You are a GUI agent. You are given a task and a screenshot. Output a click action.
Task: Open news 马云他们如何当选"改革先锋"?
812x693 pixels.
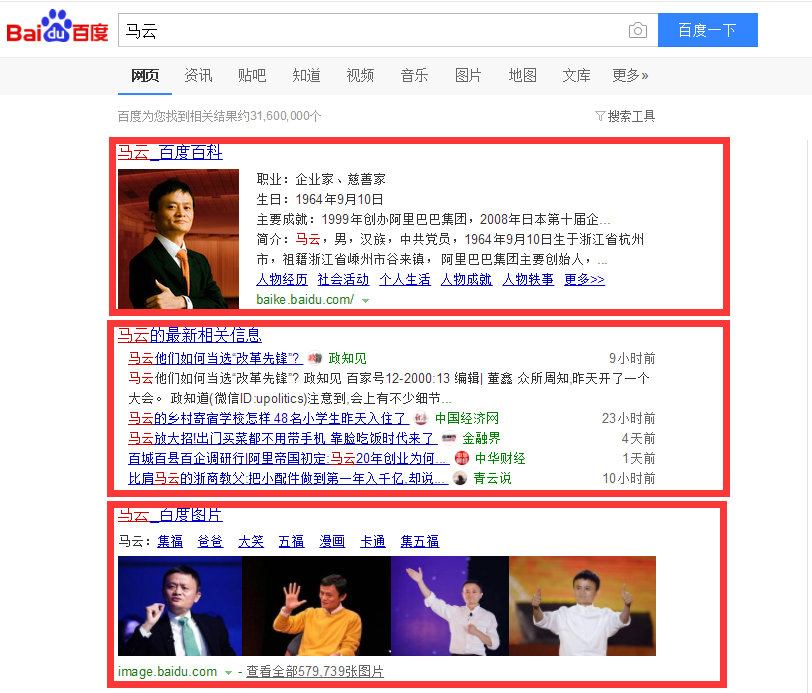coord(215,358)
